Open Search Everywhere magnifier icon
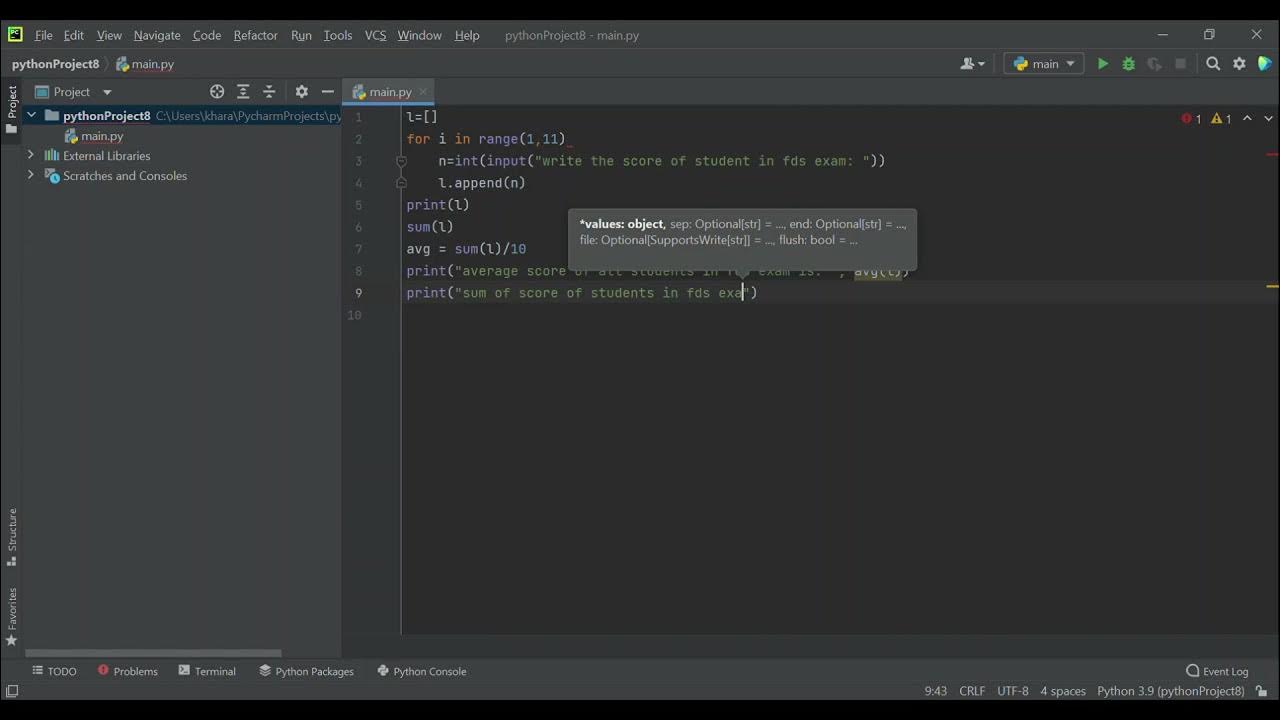The height and width of the screenshot is (720, 1280). click(x=1213, y=64)
